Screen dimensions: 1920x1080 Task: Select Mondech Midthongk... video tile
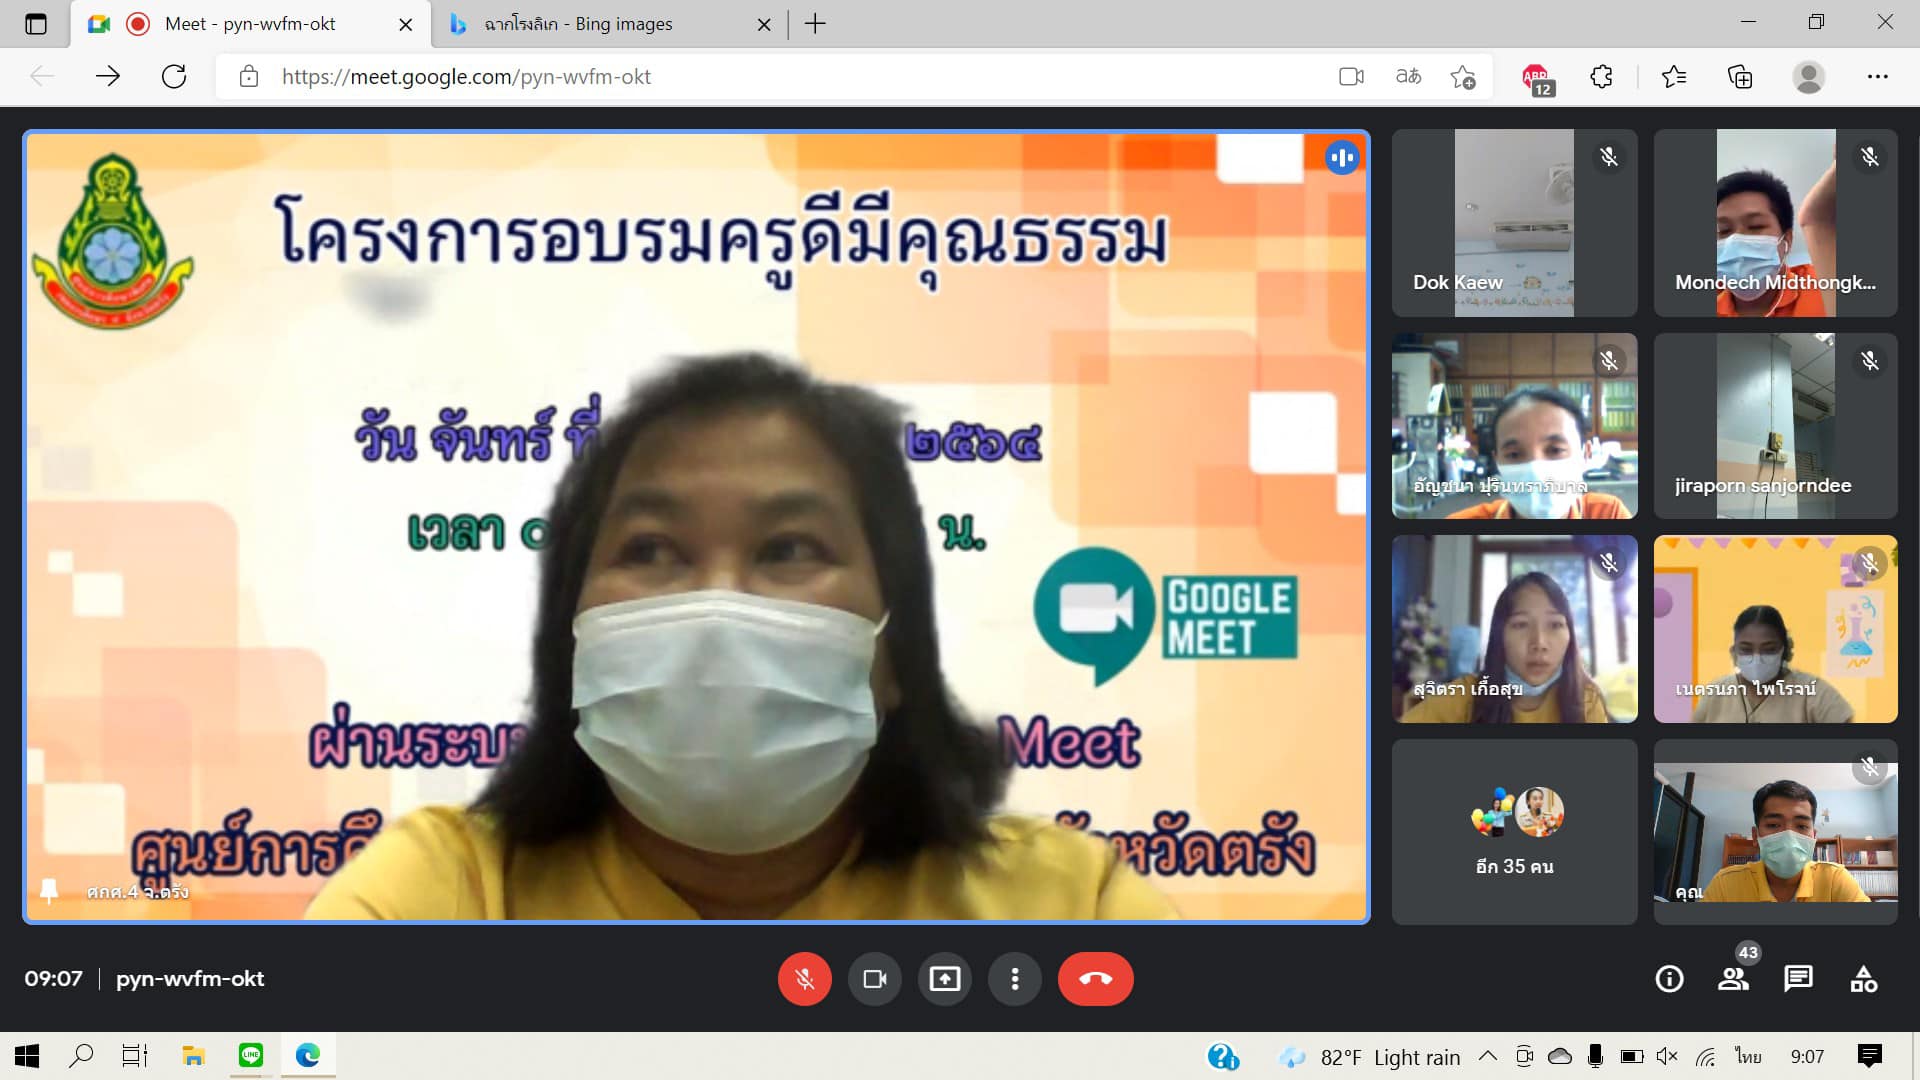coord(1775,223)
